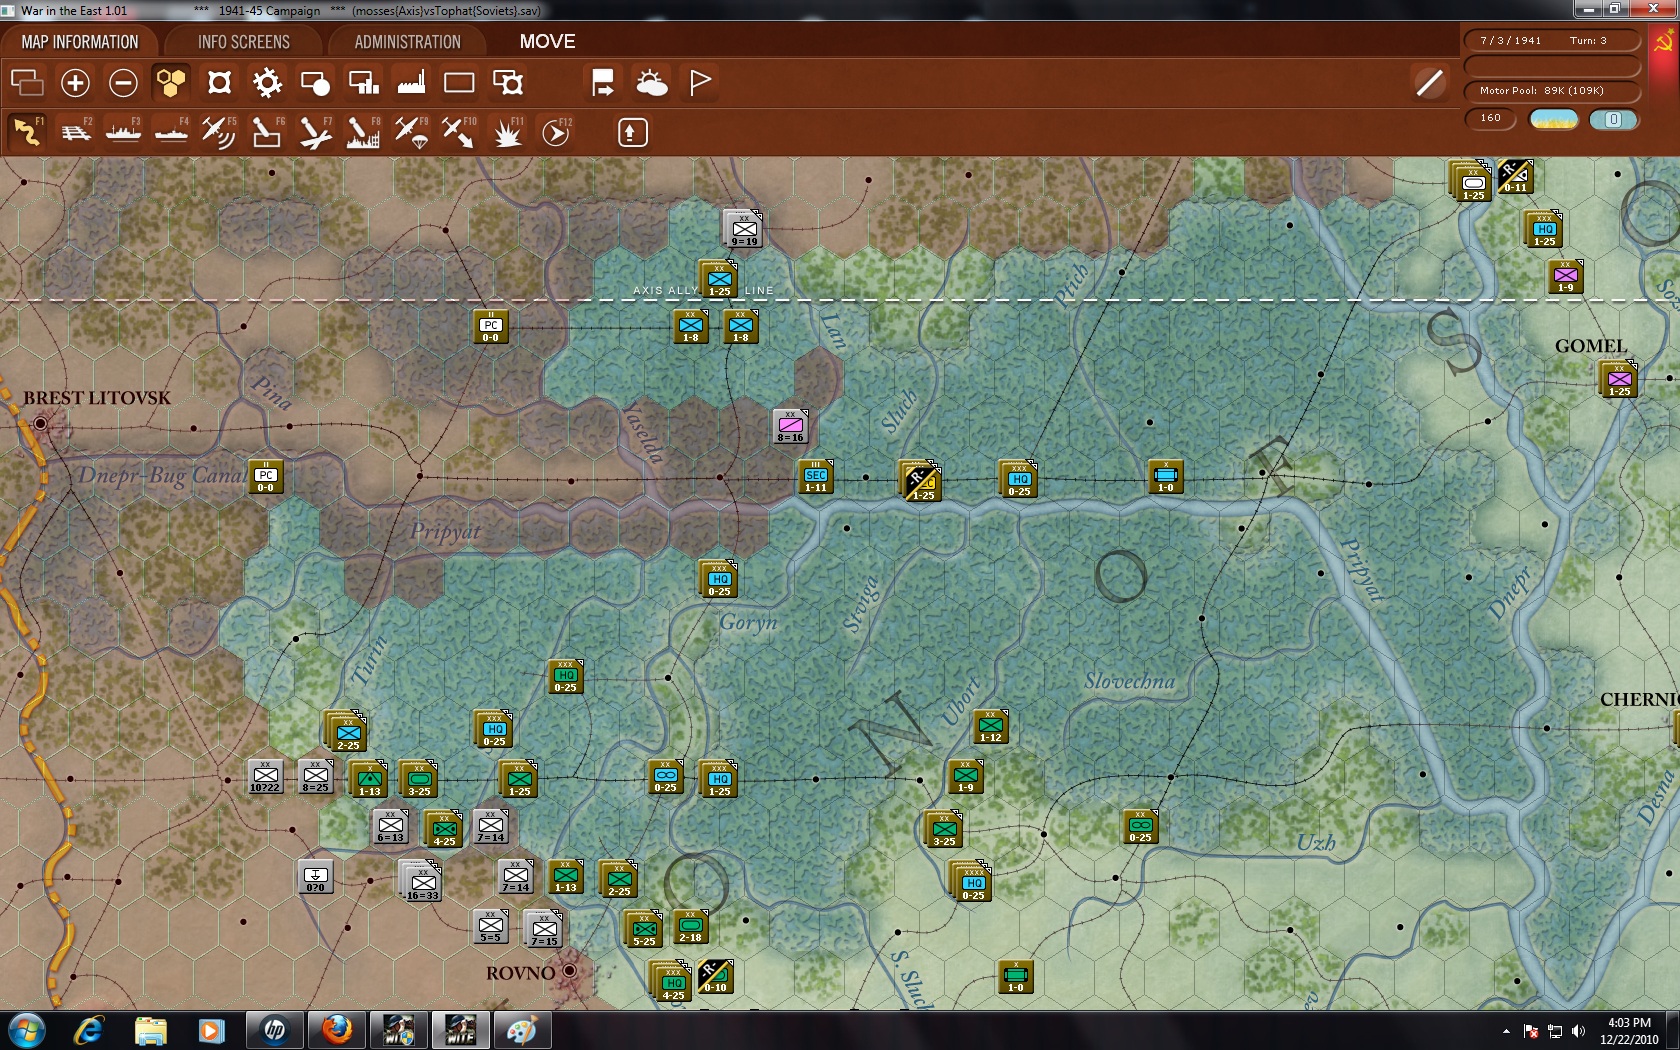Switch to the Info Screens tab
The image size is (1680, 1050).
pos(243,42)
